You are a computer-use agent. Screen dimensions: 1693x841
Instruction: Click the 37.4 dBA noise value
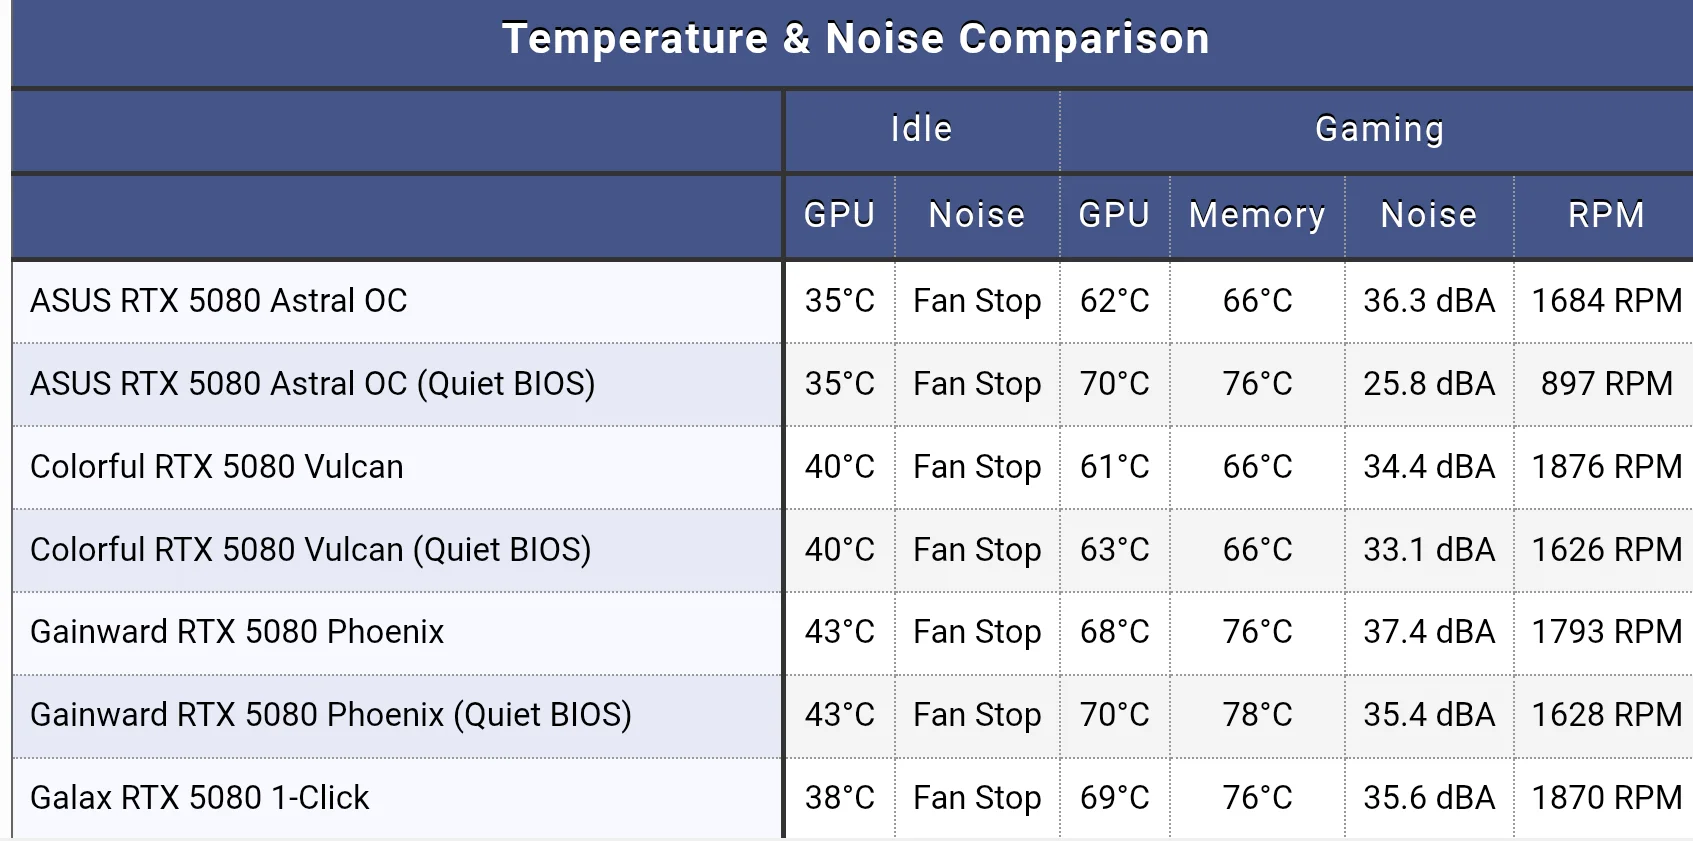pyautogui.click(x=1429, y=631)
